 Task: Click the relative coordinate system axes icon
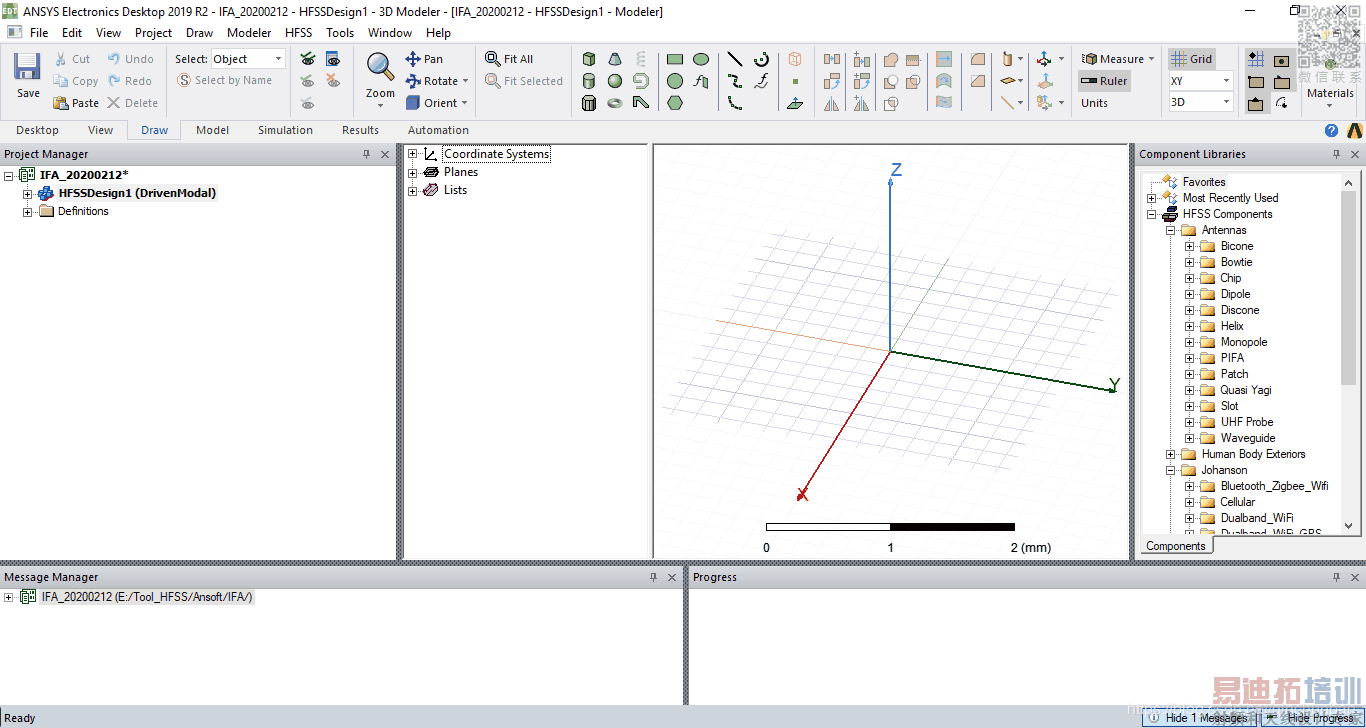[1044, 59]
